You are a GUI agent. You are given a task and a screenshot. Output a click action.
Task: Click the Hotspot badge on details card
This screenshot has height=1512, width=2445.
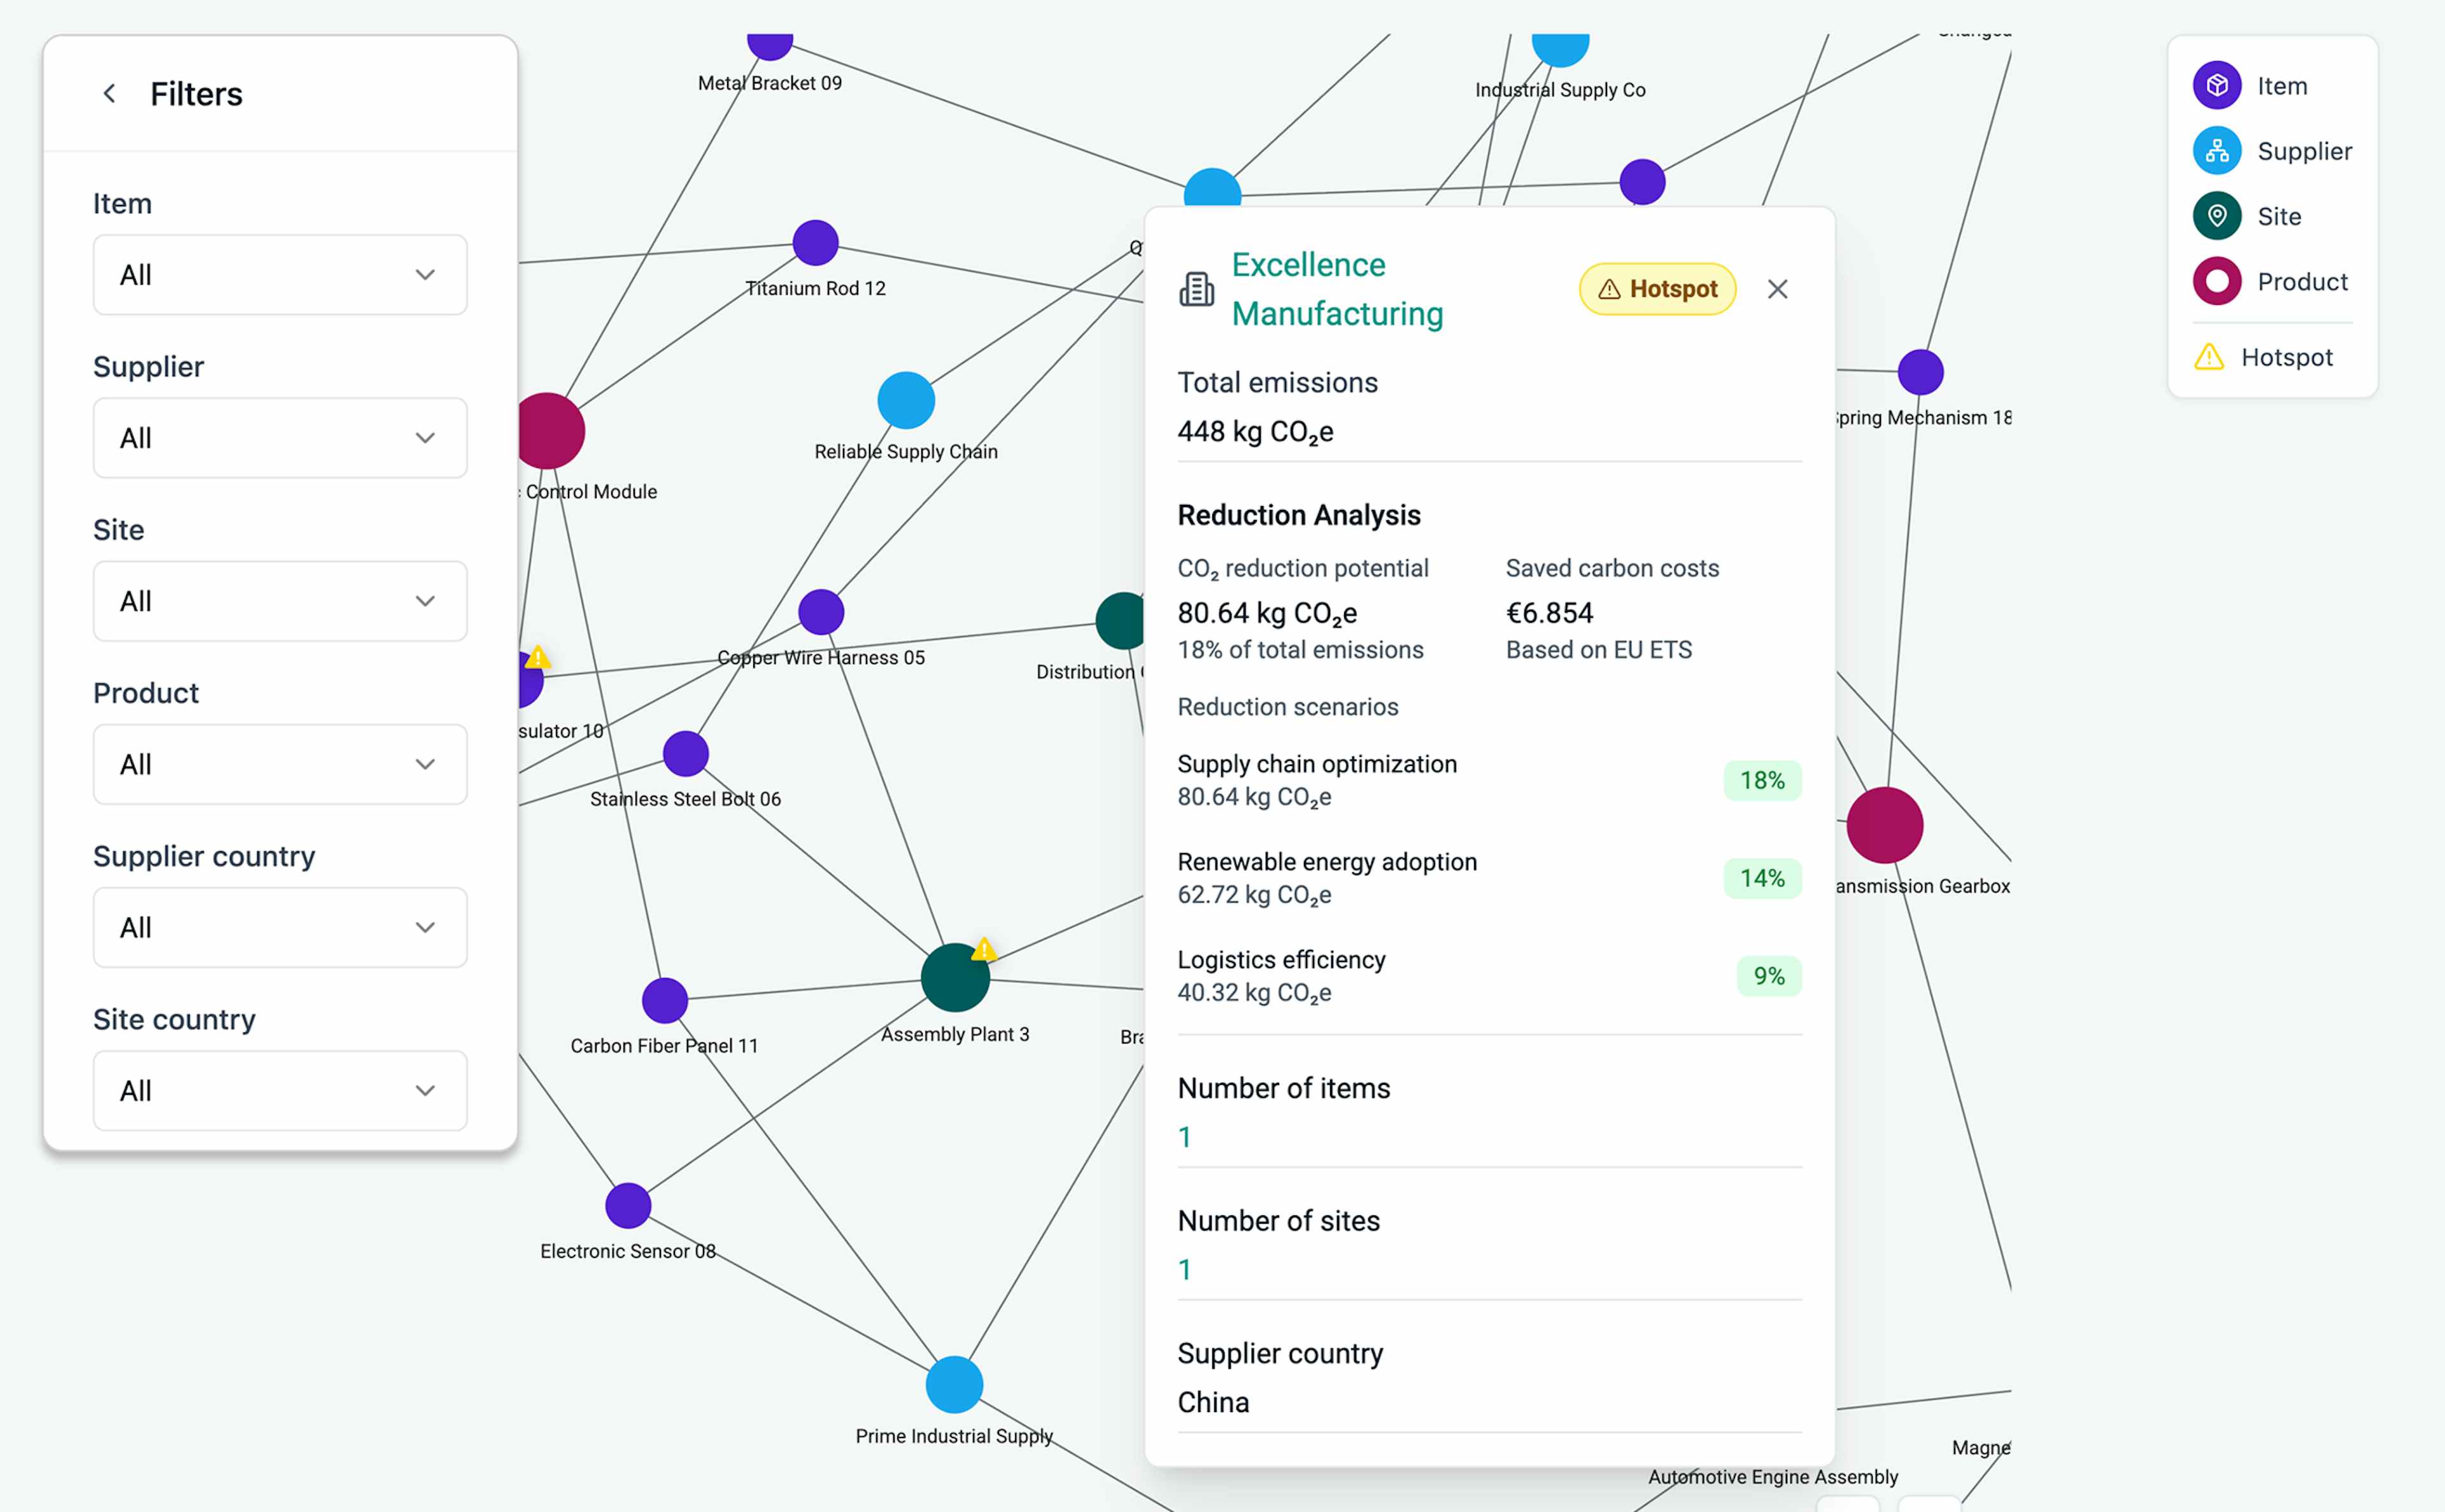1657,289
